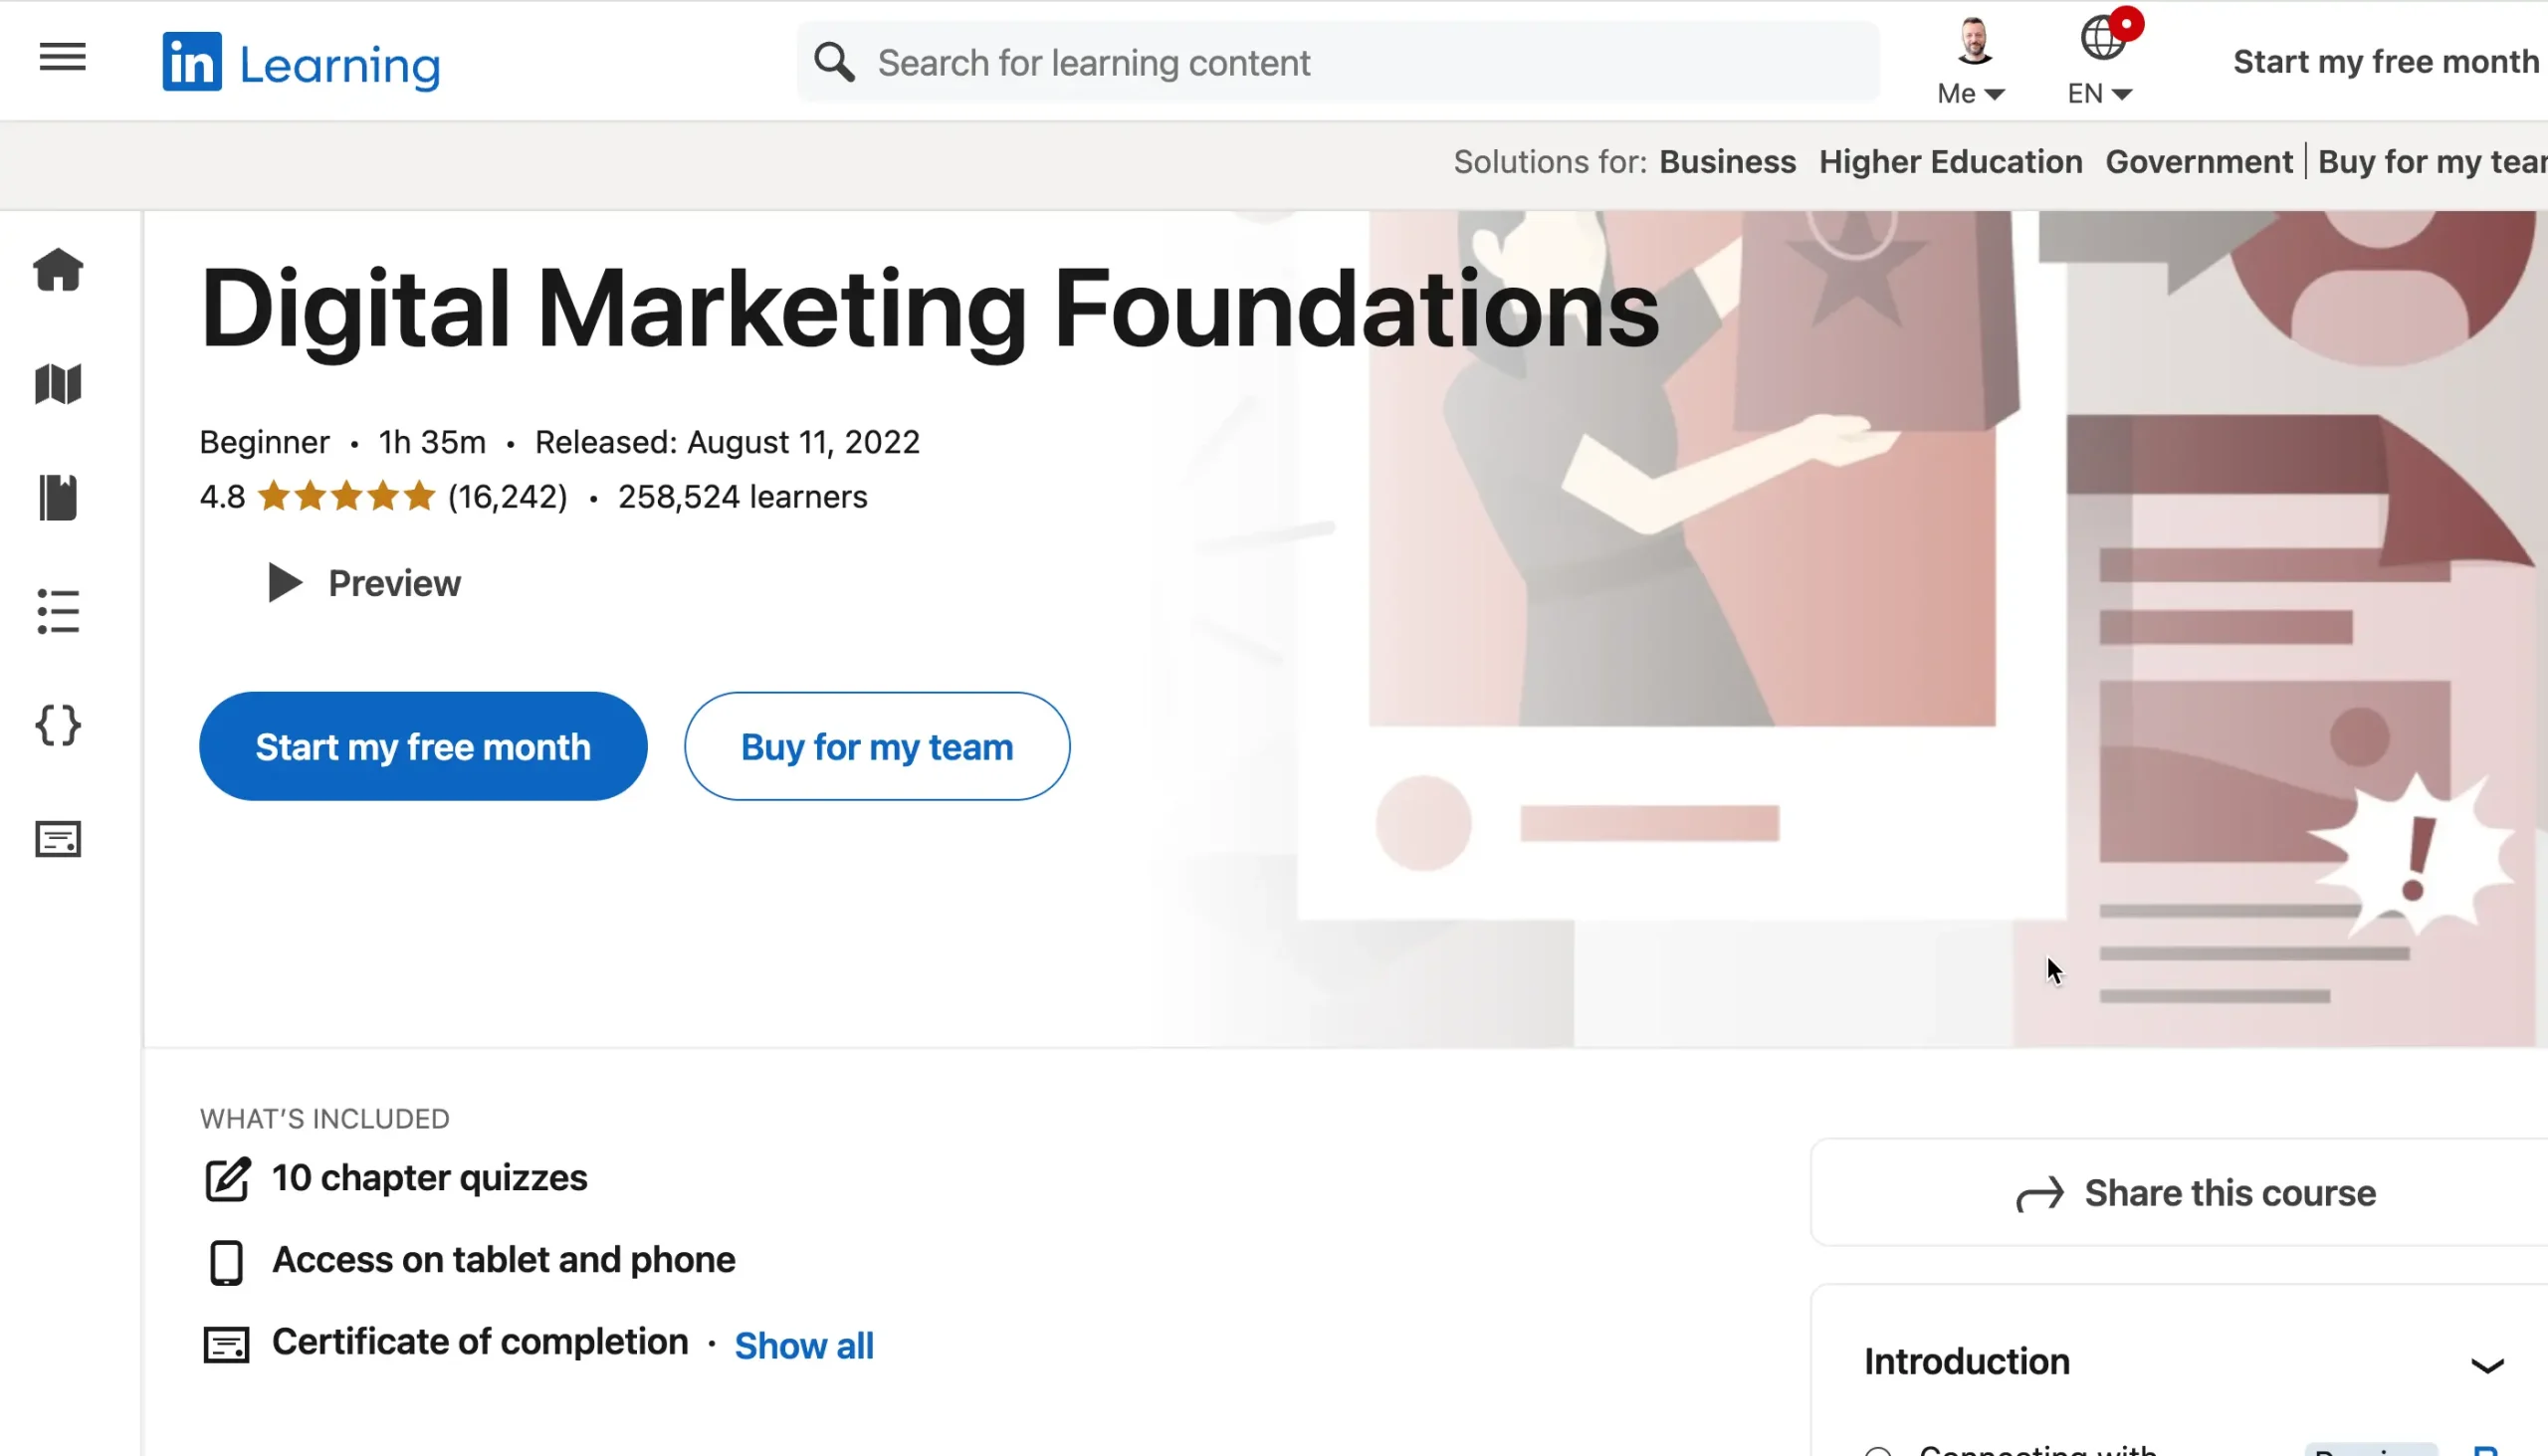The width and height of the screenshot is (2548, 1456).
Task: Click blue Start my free month button
Action: point(423,747)
